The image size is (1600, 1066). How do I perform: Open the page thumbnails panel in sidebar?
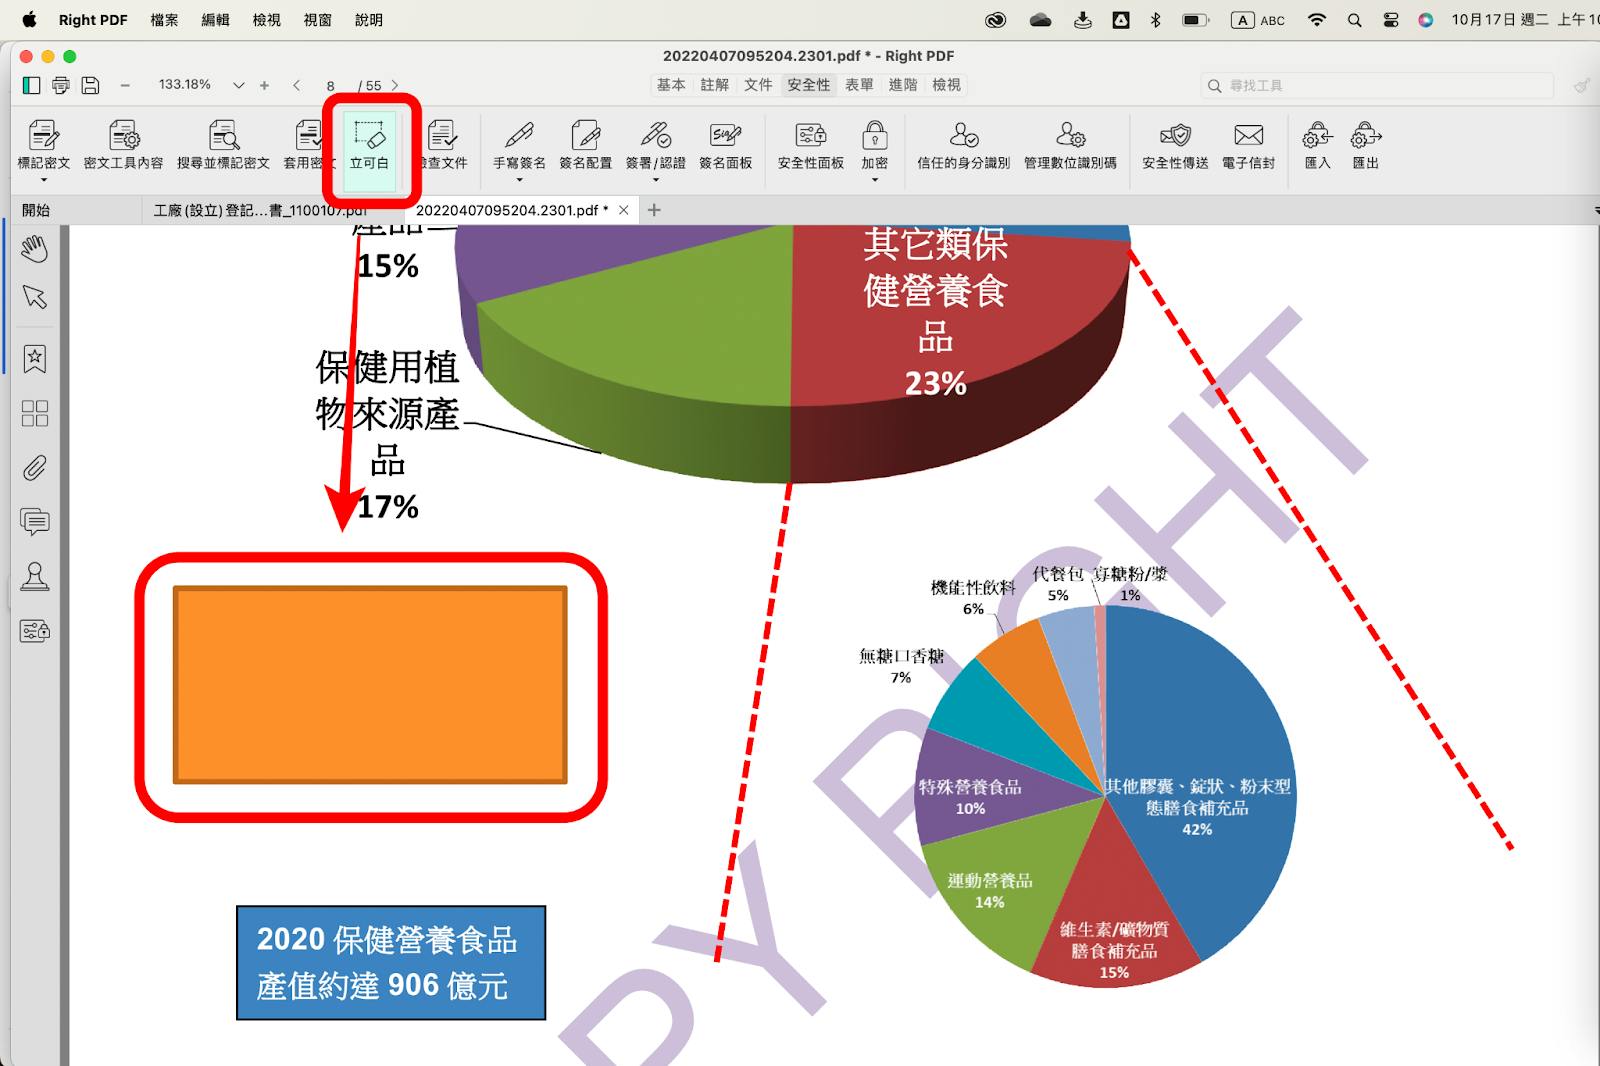coord(35,413)
